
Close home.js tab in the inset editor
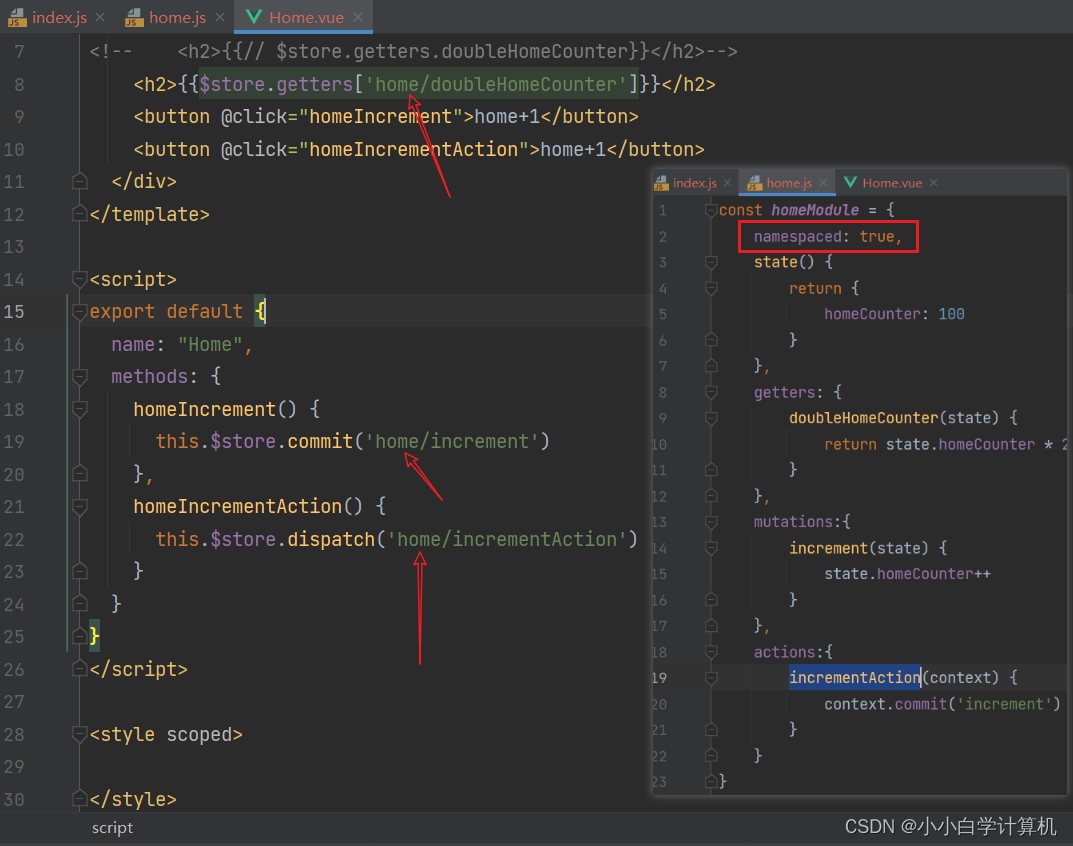[x=823, y=183]
